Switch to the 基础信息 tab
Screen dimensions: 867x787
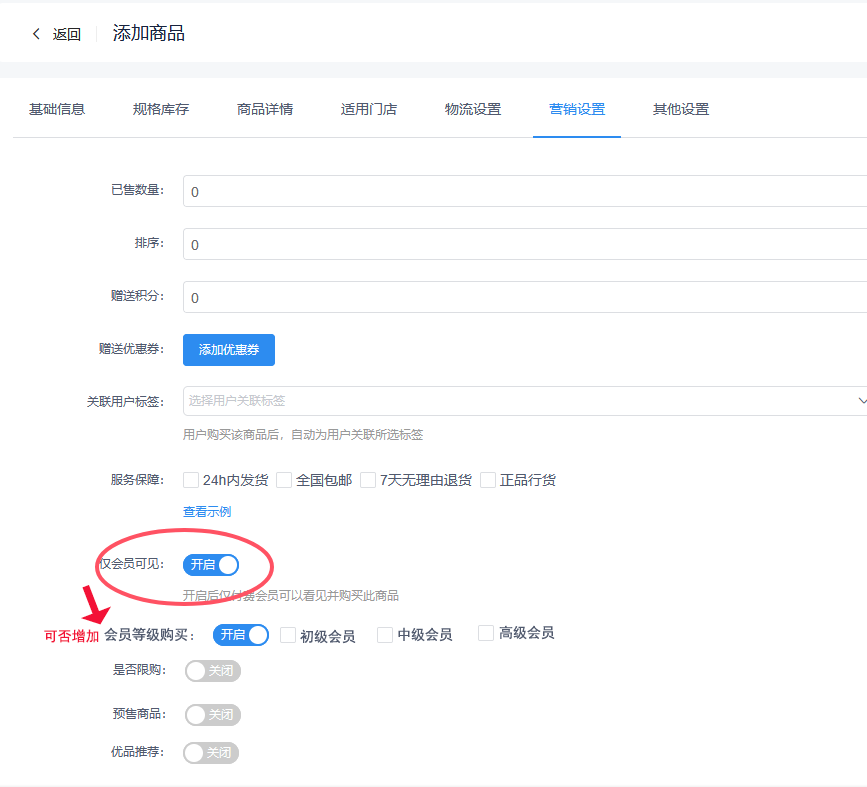tap(57, 109)
